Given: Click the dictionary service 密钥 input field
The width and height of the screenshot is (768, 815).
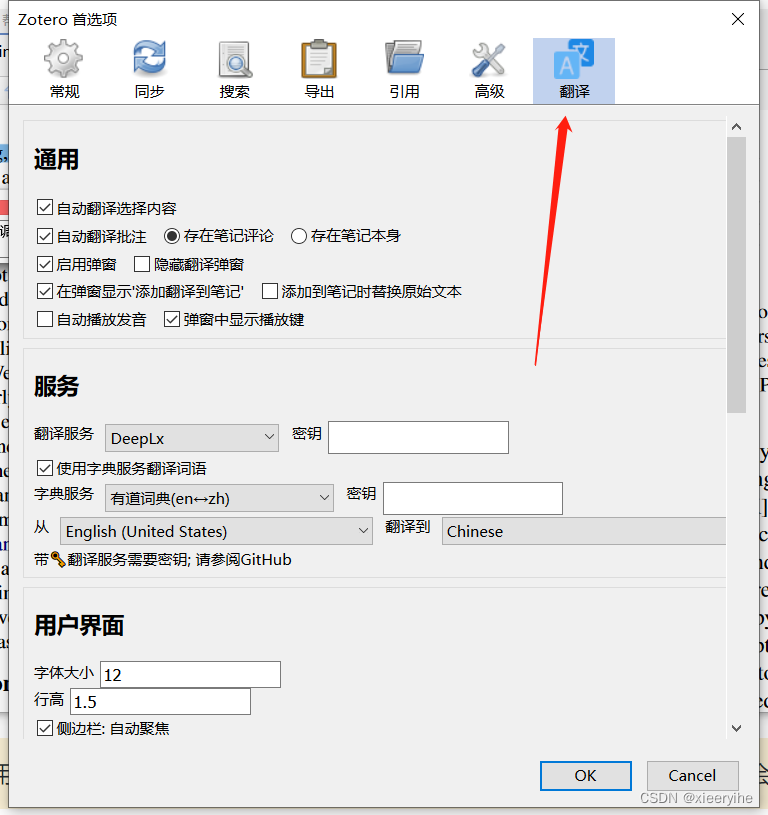Looking at the screenshot, I should [473, 498].
